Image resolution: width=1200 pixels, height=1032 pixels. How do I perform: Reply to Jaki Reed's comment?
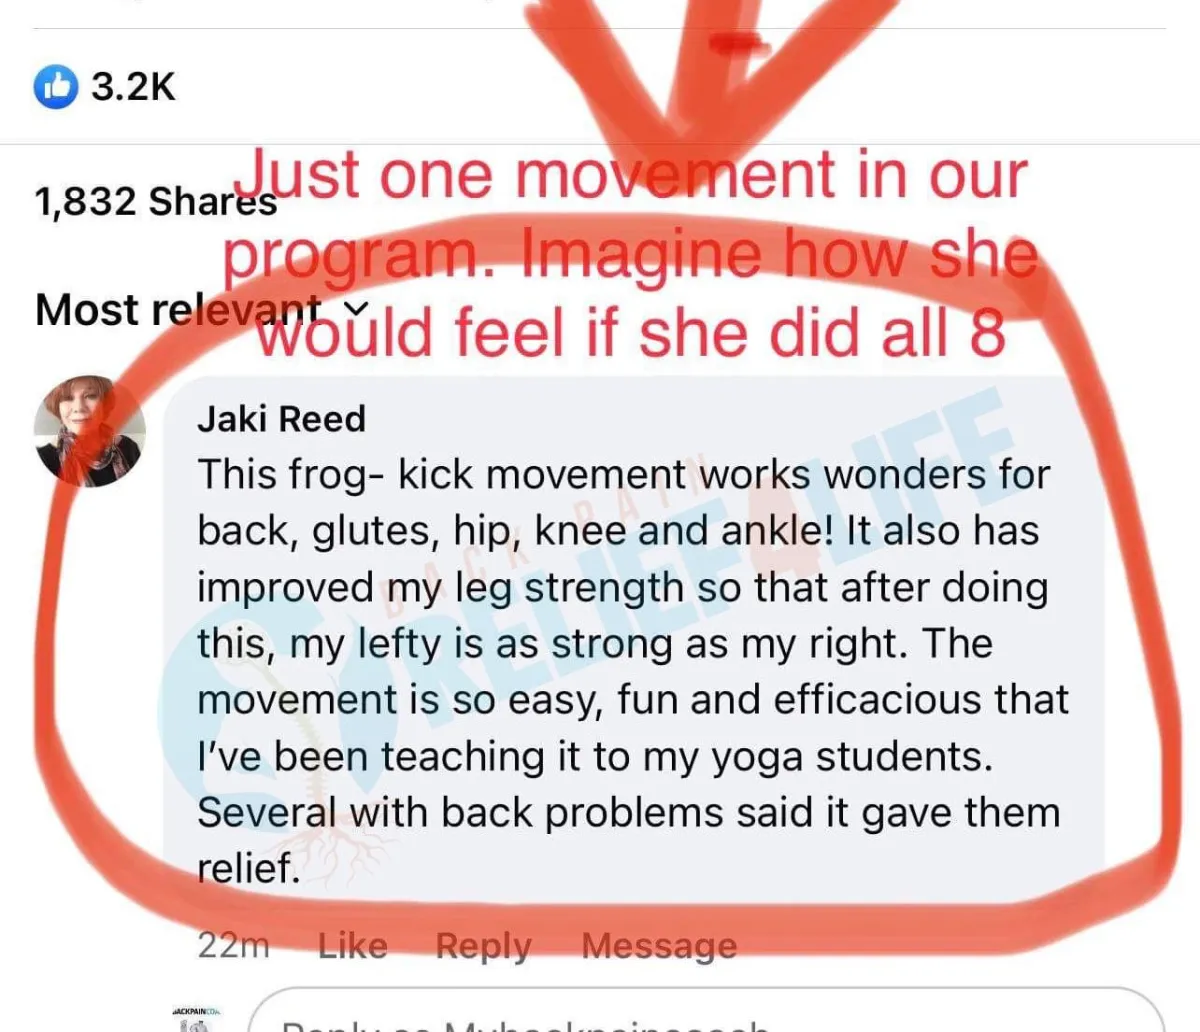(483, 945)
